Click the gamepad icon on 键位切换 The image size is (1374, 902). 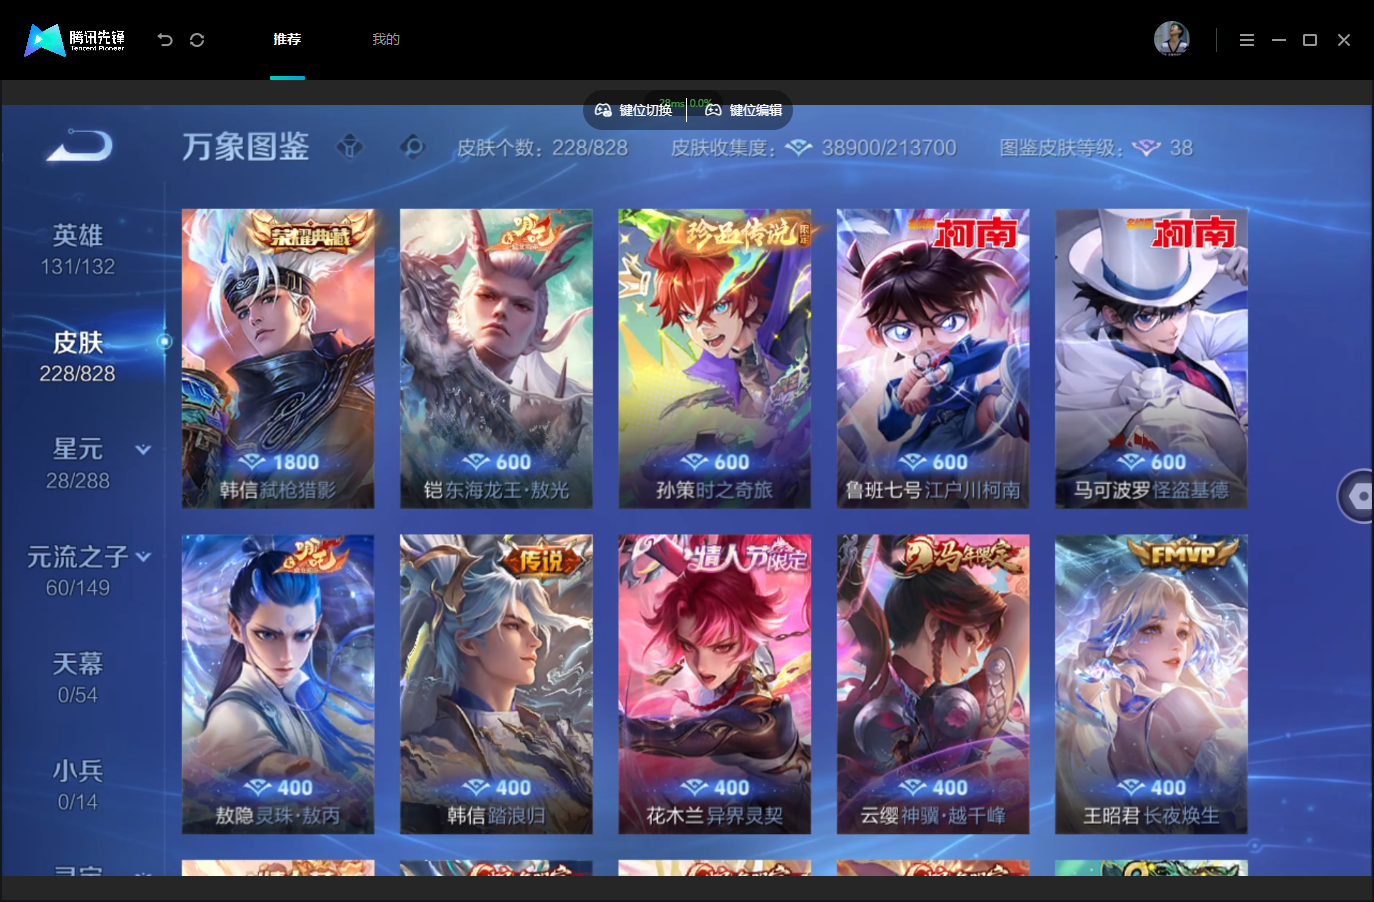pos(603,110)
